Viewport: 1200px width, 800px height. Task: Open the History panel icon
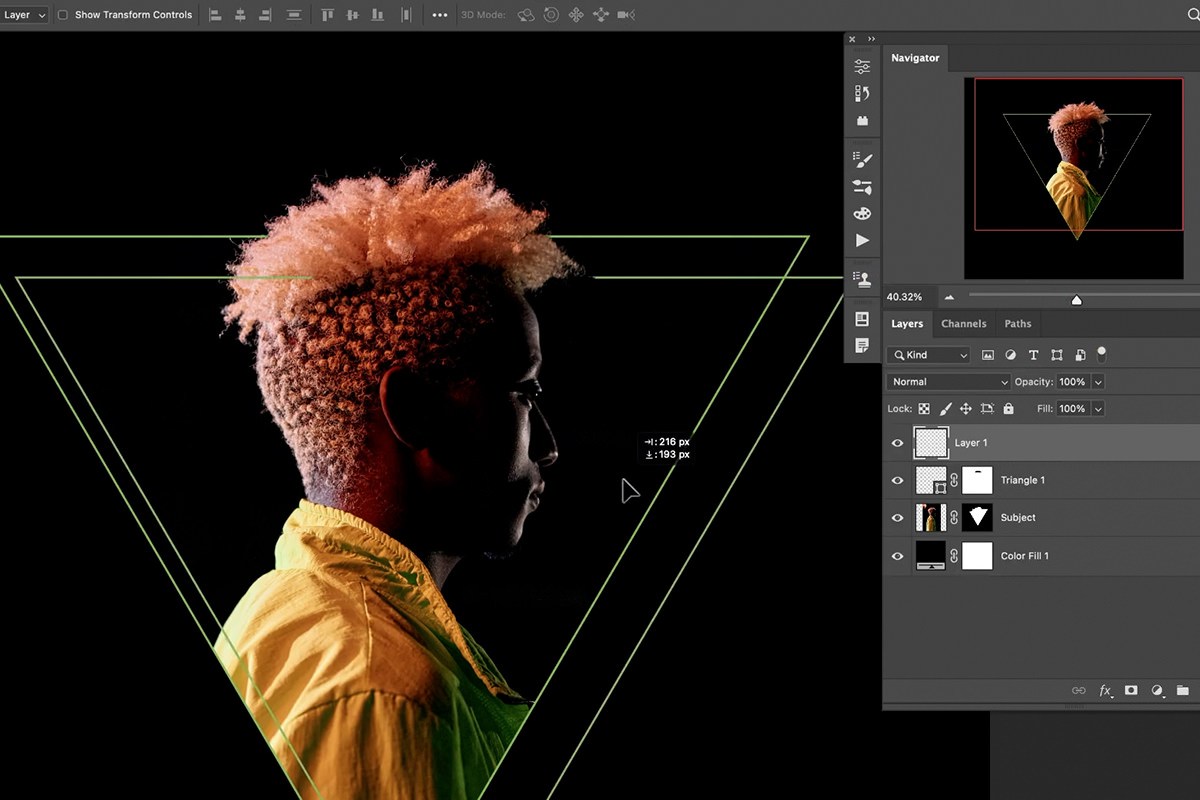[862, 94]
